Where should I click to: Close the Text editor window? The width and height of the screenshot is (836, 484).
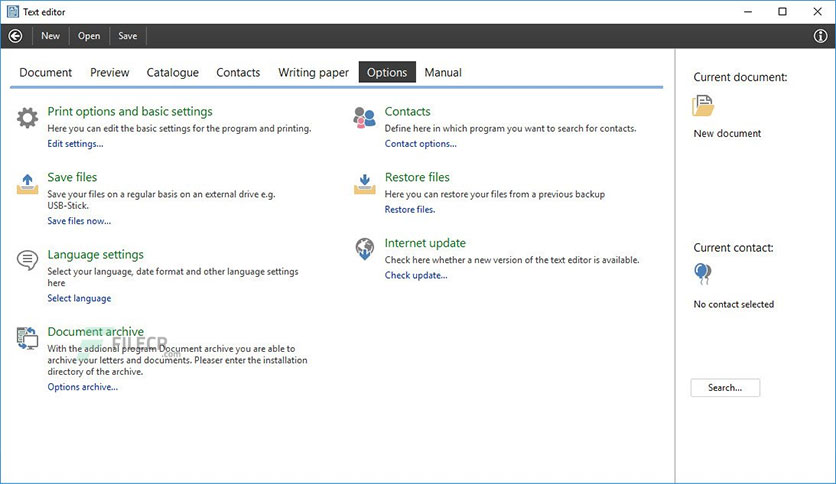[x=817, y=12]
